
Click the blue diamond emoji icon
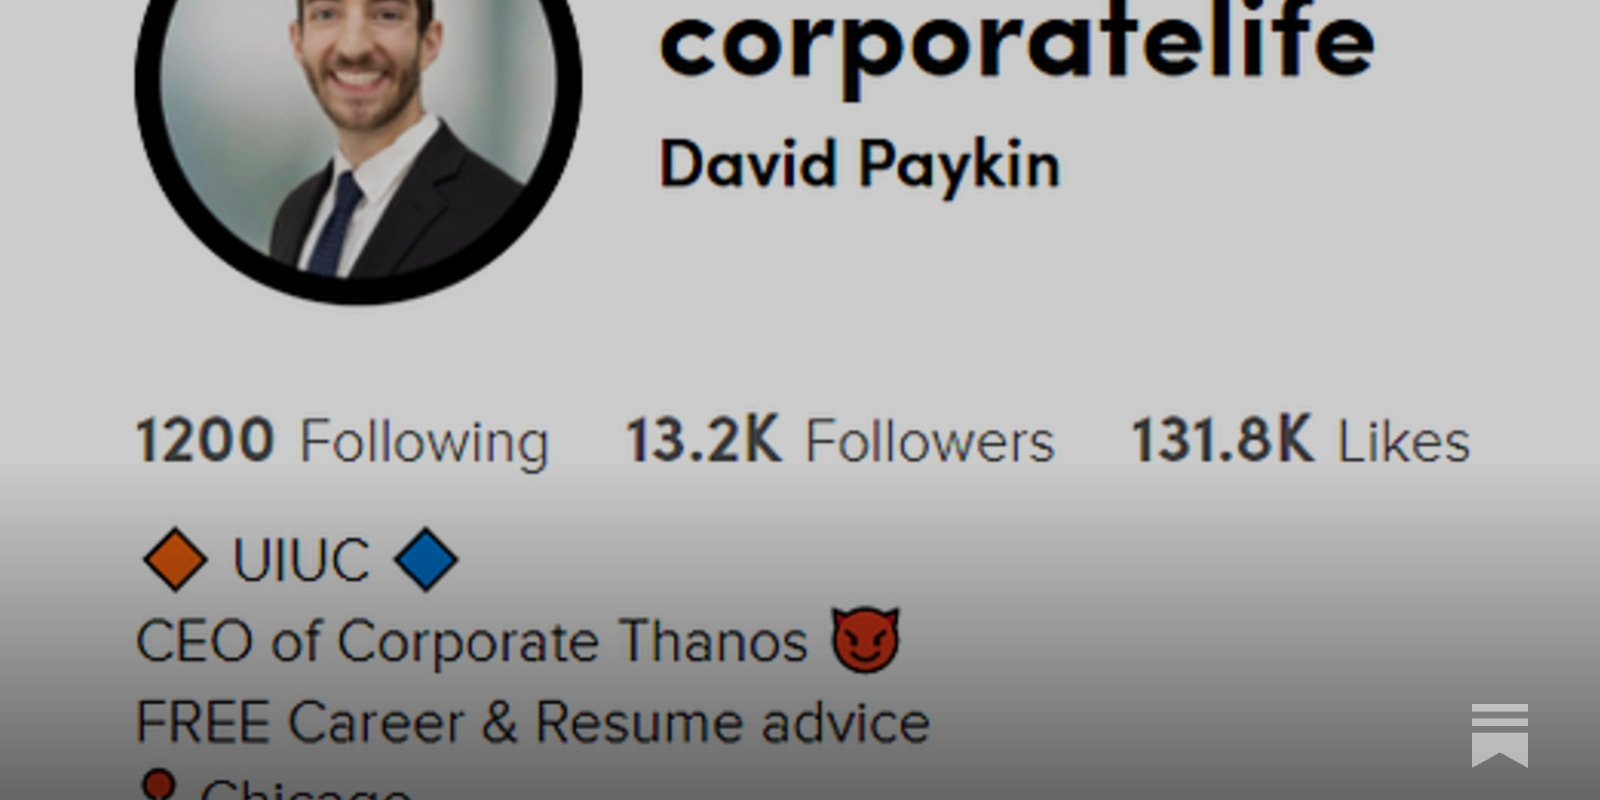(x=426, y=559)
